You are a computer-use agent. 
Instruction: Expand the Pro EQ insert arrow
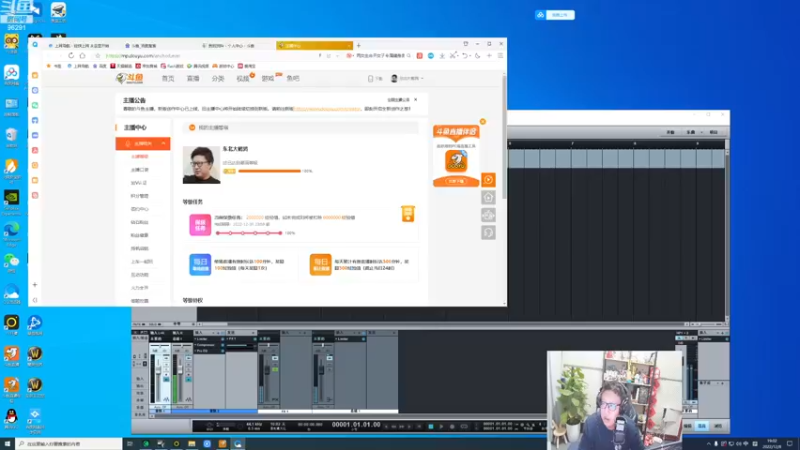coord(196,351)
